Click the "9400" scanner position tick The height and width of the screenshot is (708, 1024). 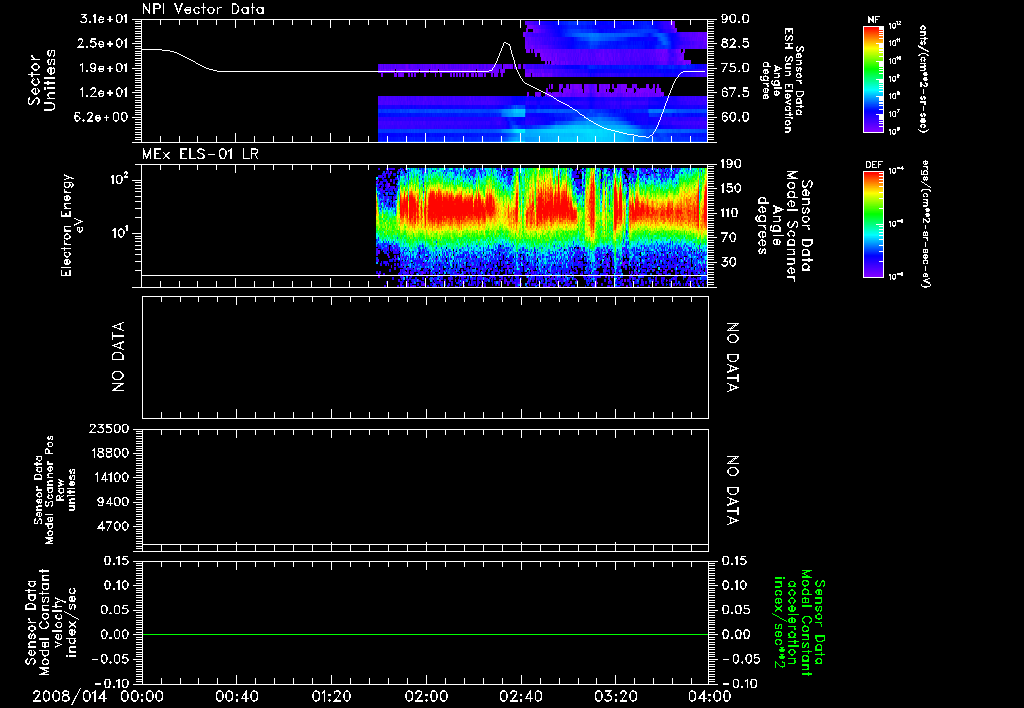pos(112,502)
